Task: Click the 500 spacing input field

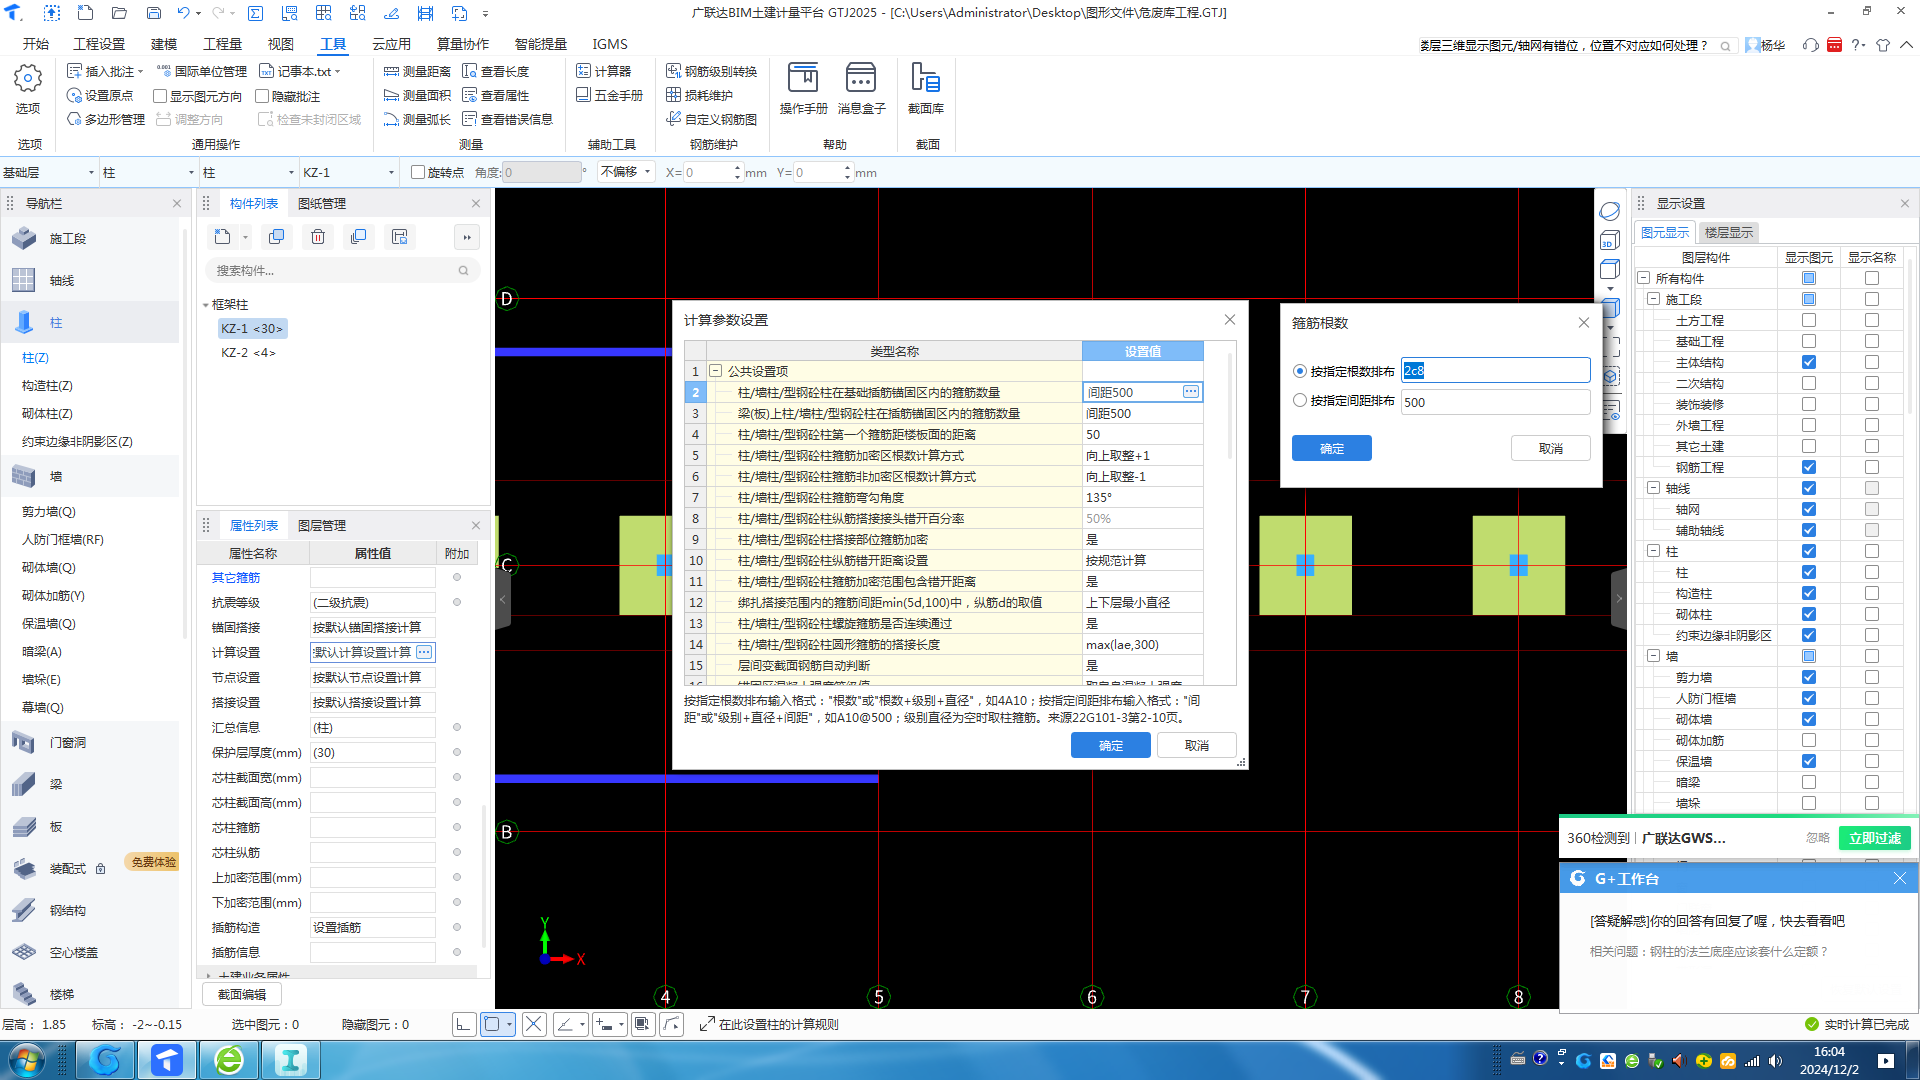Action: click(x=1495, y=402)
